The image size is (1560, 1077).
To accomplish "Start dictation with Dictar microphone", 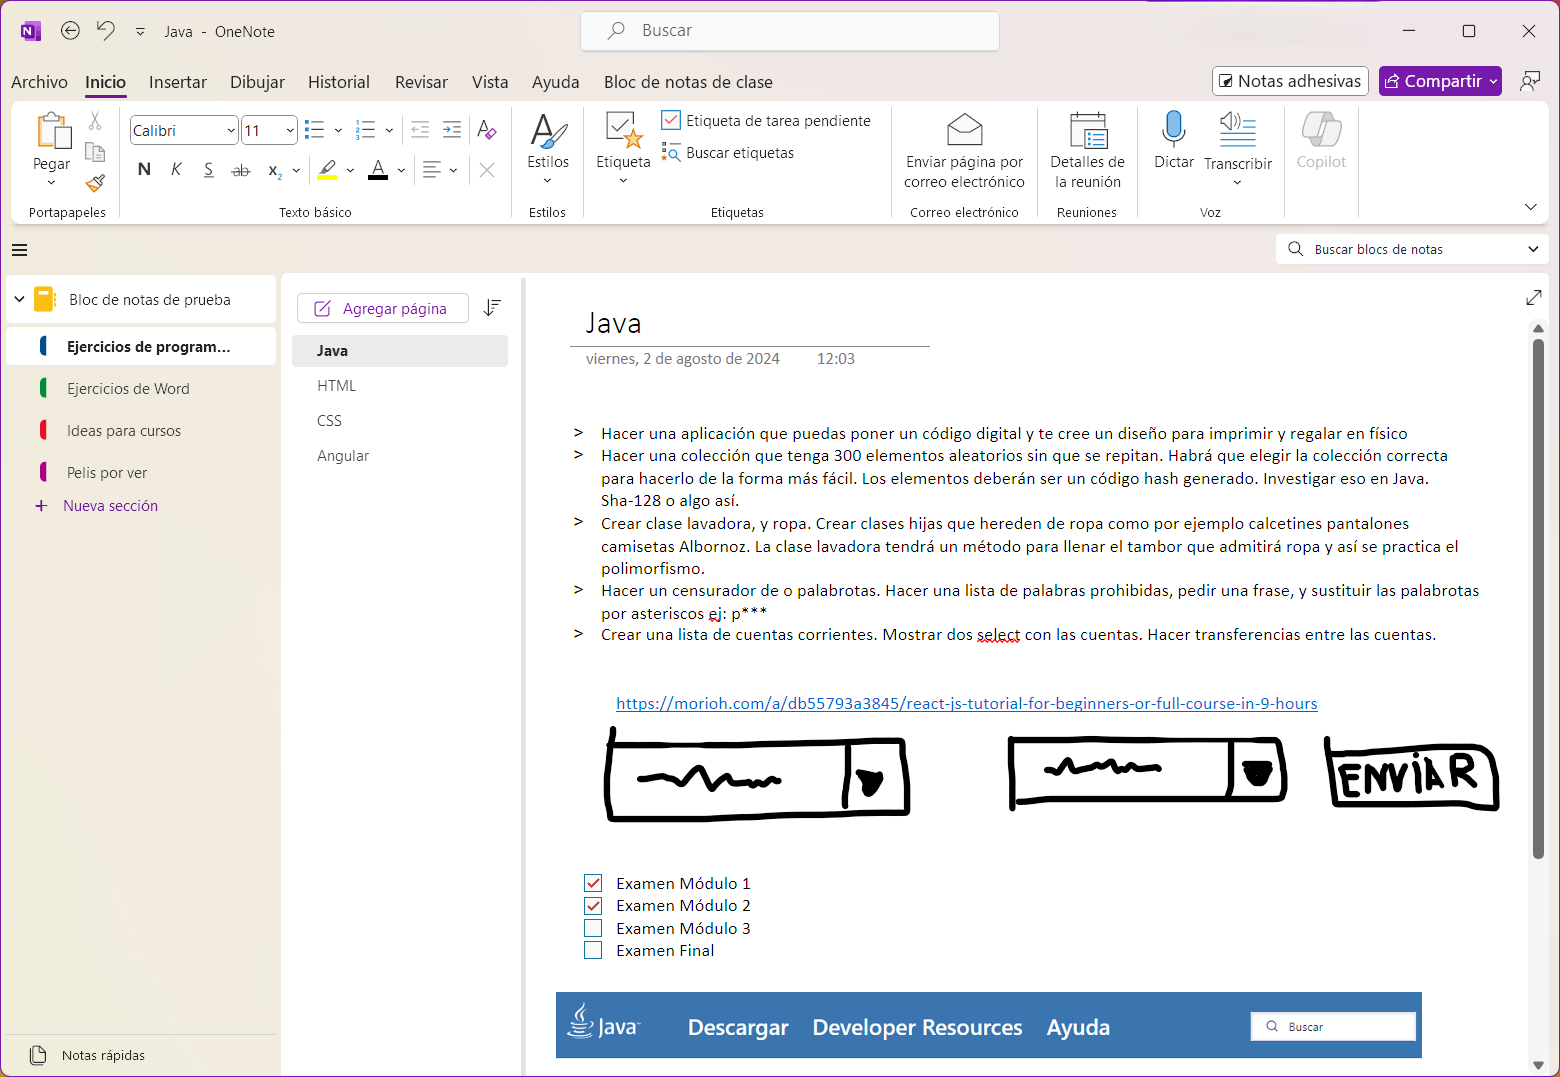I will pyautogui.click(x=1174, y=140).
